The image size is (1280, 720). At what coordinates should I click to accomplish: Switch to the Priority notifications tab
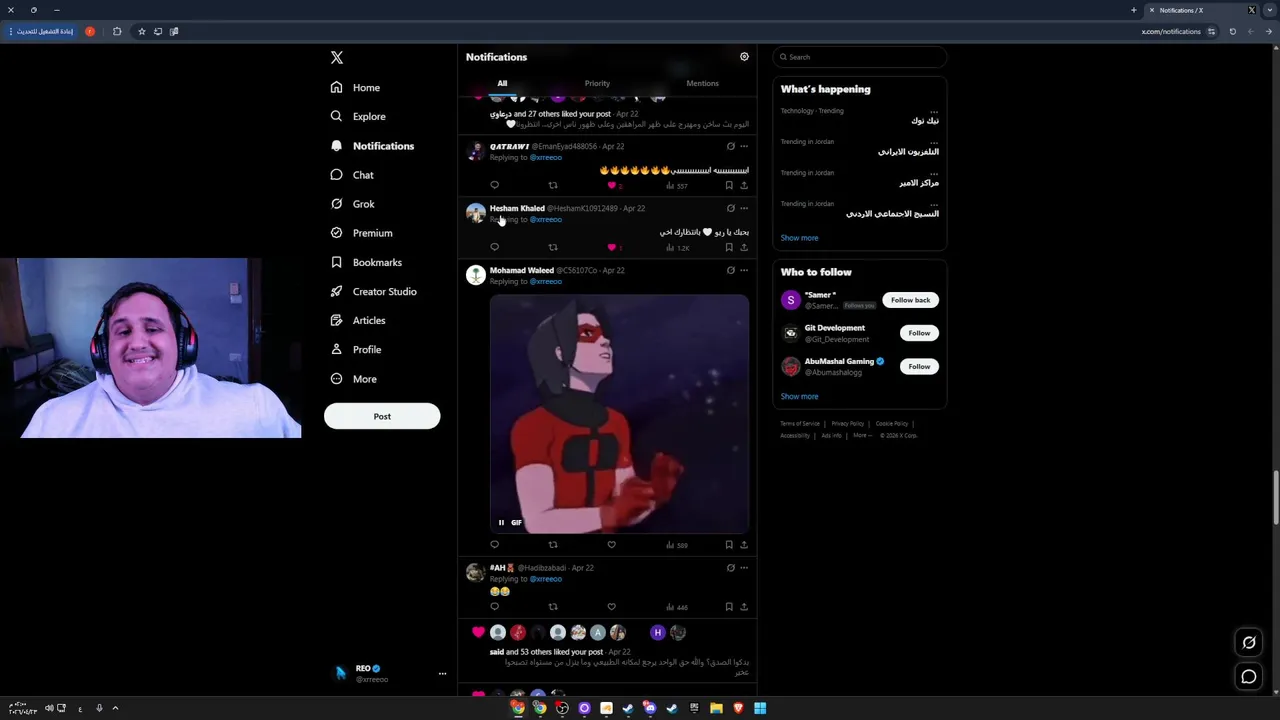597,83
